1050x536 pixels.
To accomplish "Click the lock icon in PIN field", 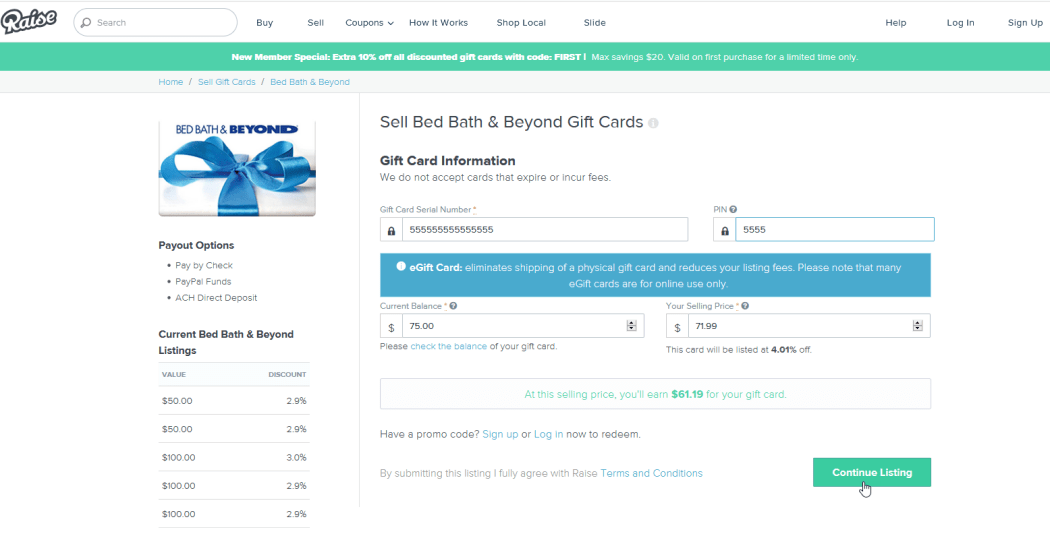I will 724,230.
